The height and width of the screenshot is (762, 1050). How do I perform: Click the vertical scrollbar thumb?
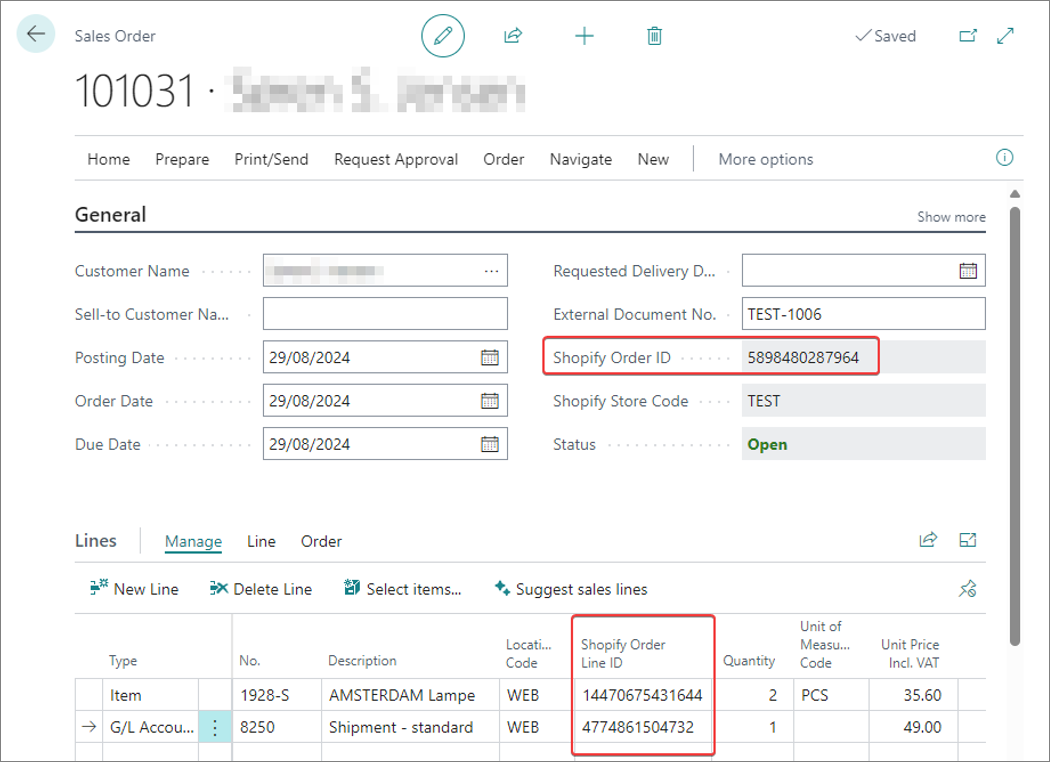(1015, 426)
